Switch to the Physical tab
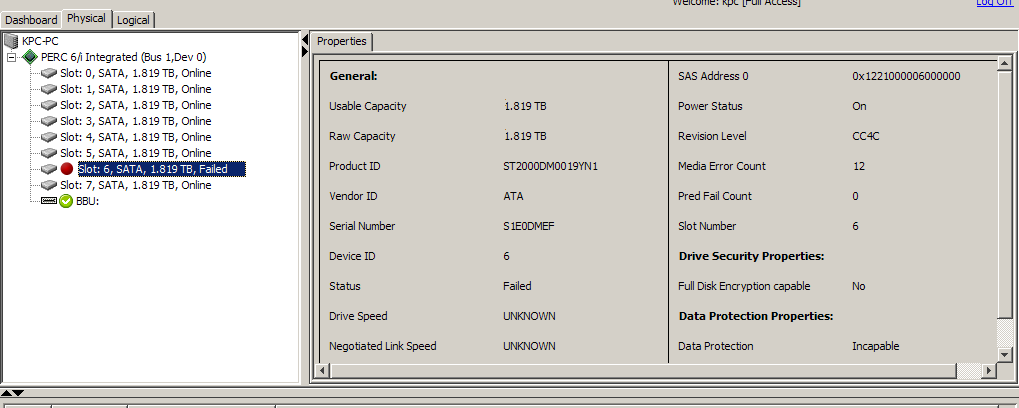Viewport: 1019px width, 408px height. point(86,18)
